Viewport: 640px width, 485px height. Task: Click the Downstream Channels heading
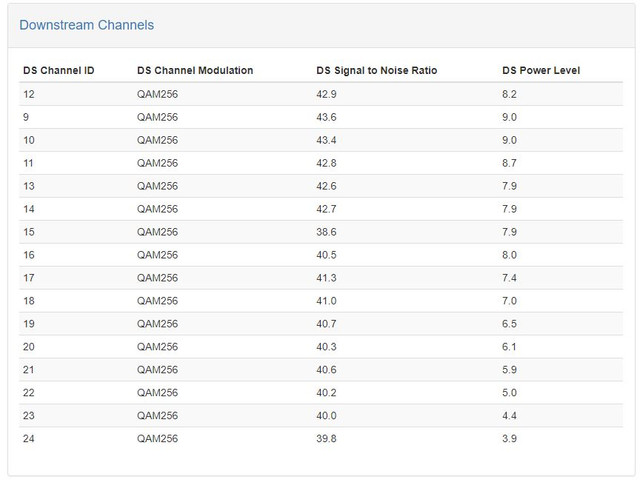pyautogui.click(x=87, y=25)
